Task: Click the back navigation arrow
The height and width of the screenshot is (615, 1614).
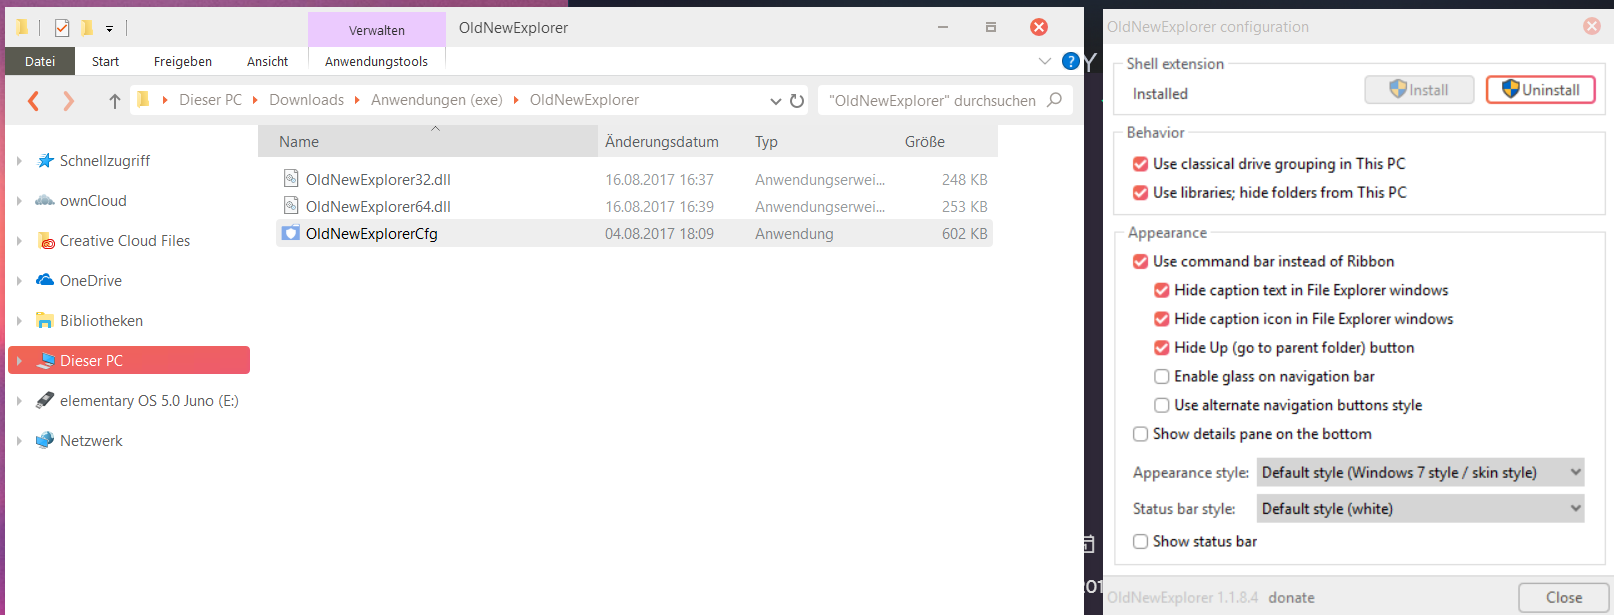Action: click(x=34, y=101)
